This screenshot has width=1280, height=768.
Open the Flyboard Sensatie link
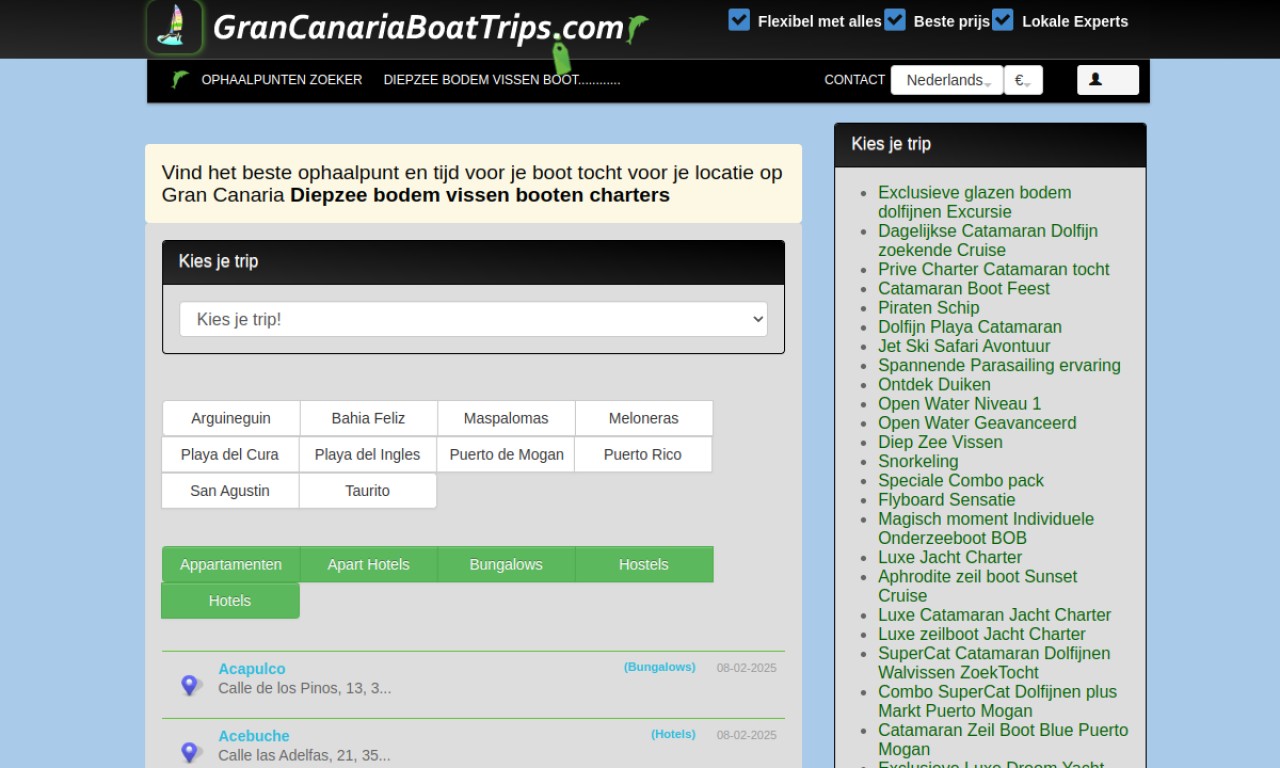coord(947,500)
